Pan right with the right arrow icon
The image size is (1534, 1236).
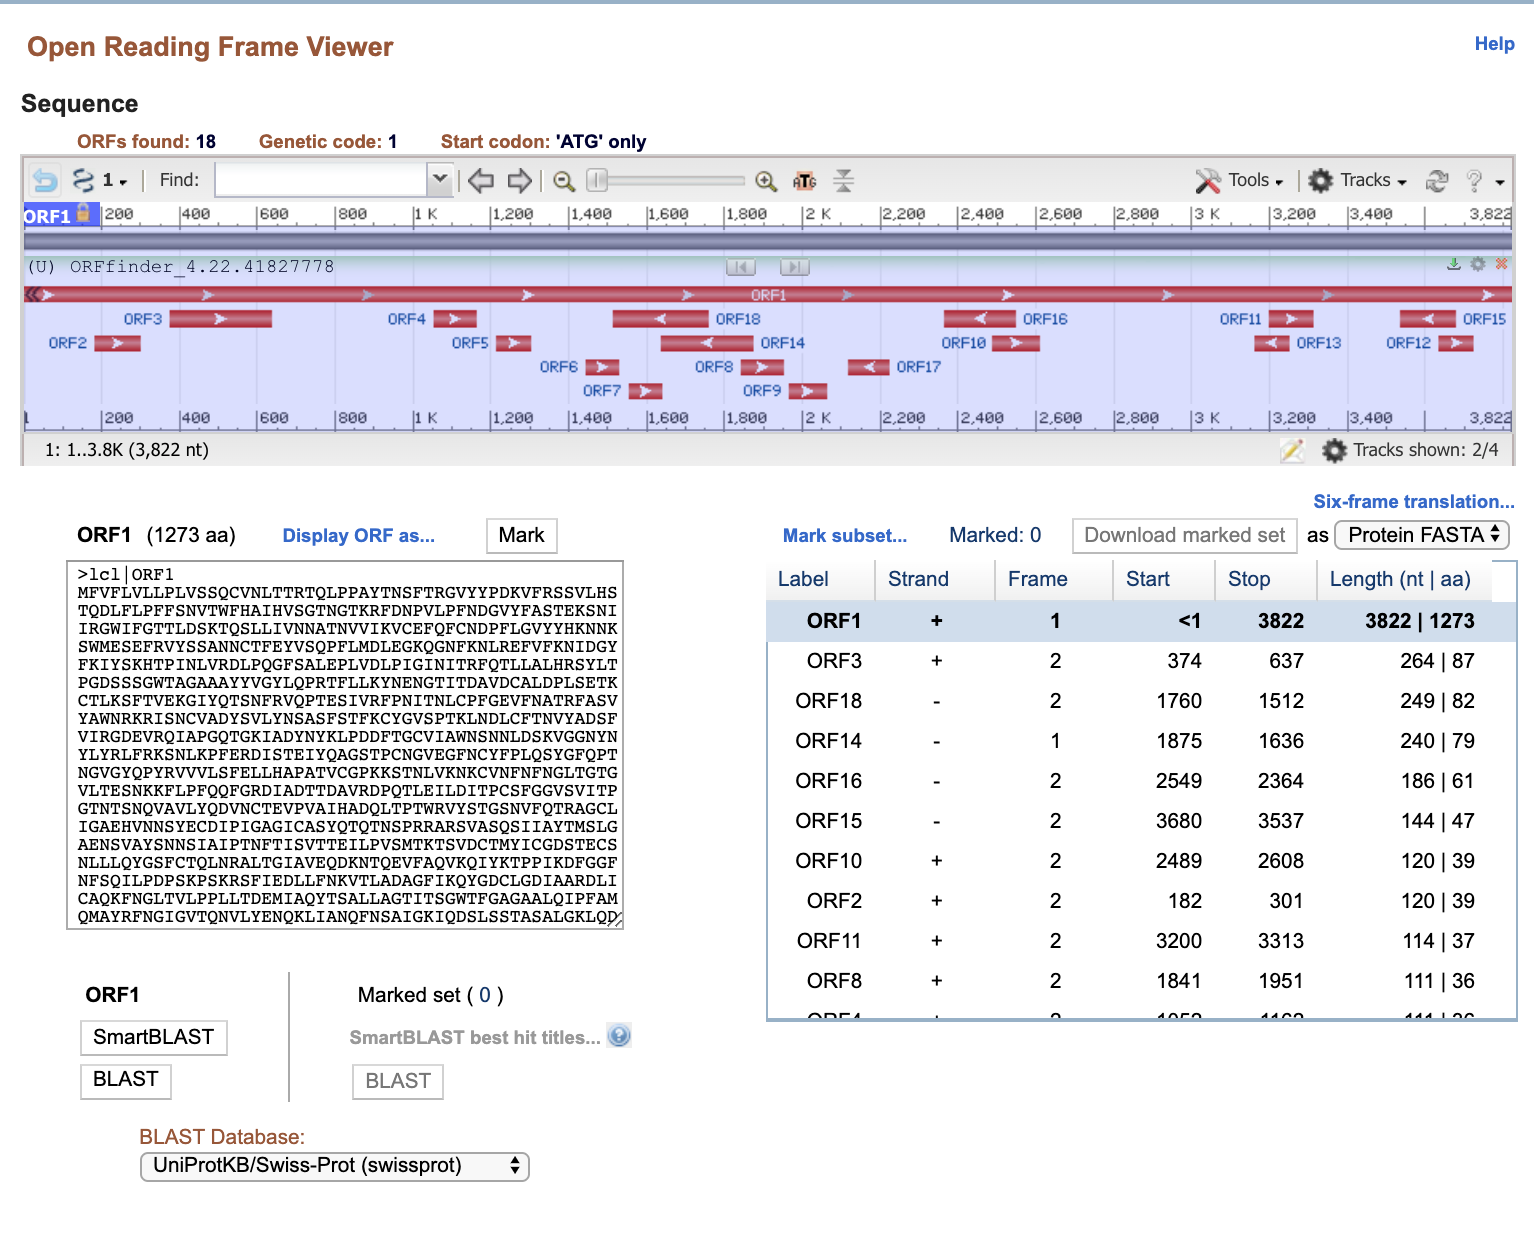(519, 181)
